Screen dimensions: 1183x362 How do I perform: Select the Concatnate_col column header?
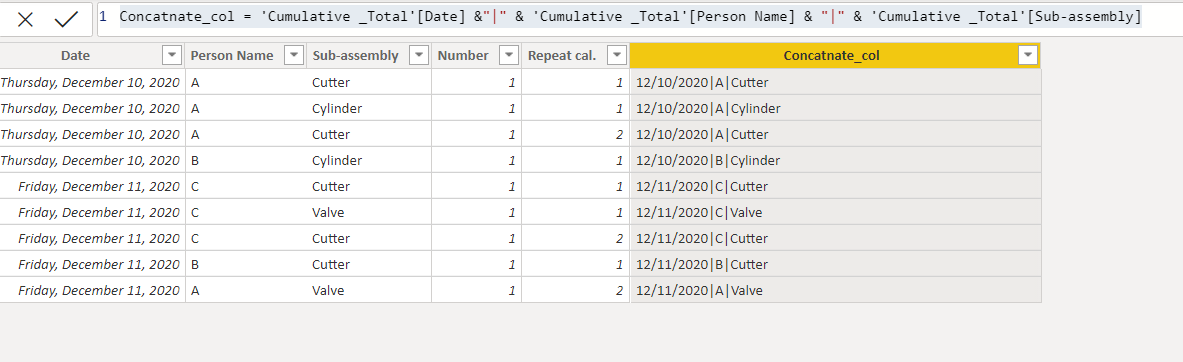[831, 56]
